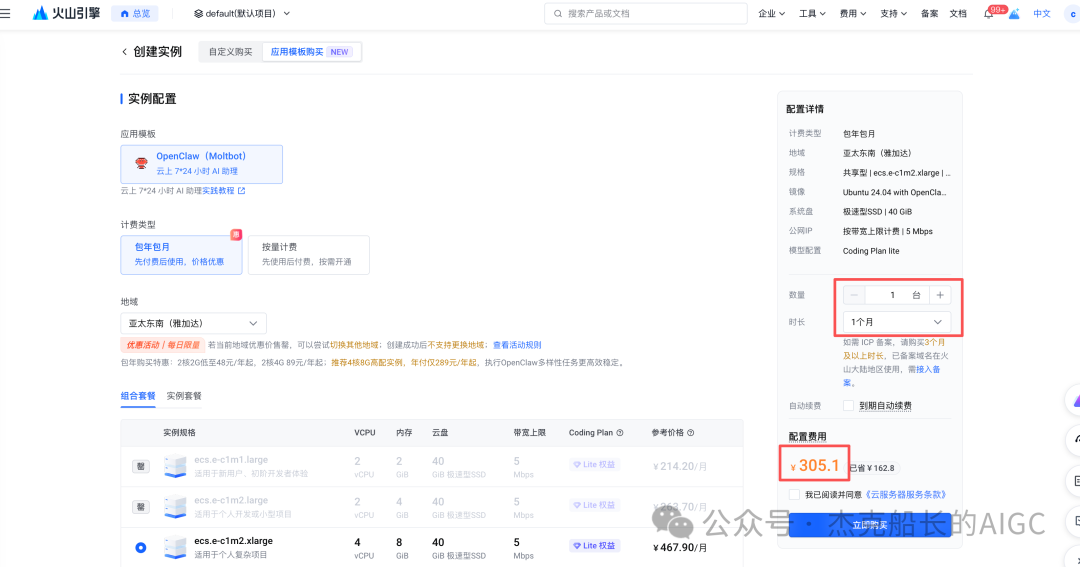Toggle 到期自动续费 checkbox

click(849, 406)
